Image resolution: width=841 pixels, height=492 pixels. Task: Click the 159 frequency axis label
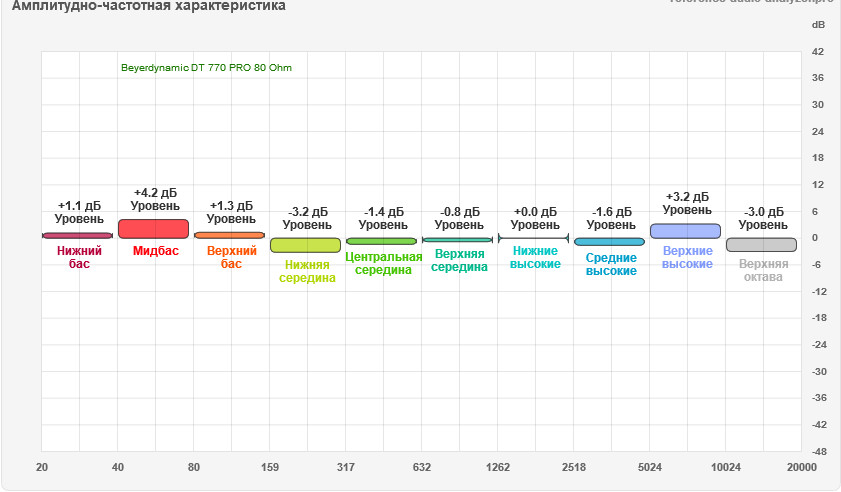point(270,467)
